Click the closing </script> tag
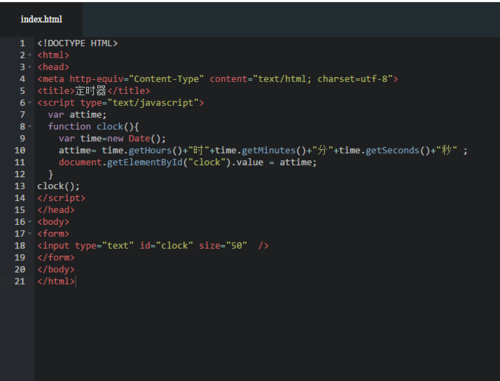 [x=61, y=198]
